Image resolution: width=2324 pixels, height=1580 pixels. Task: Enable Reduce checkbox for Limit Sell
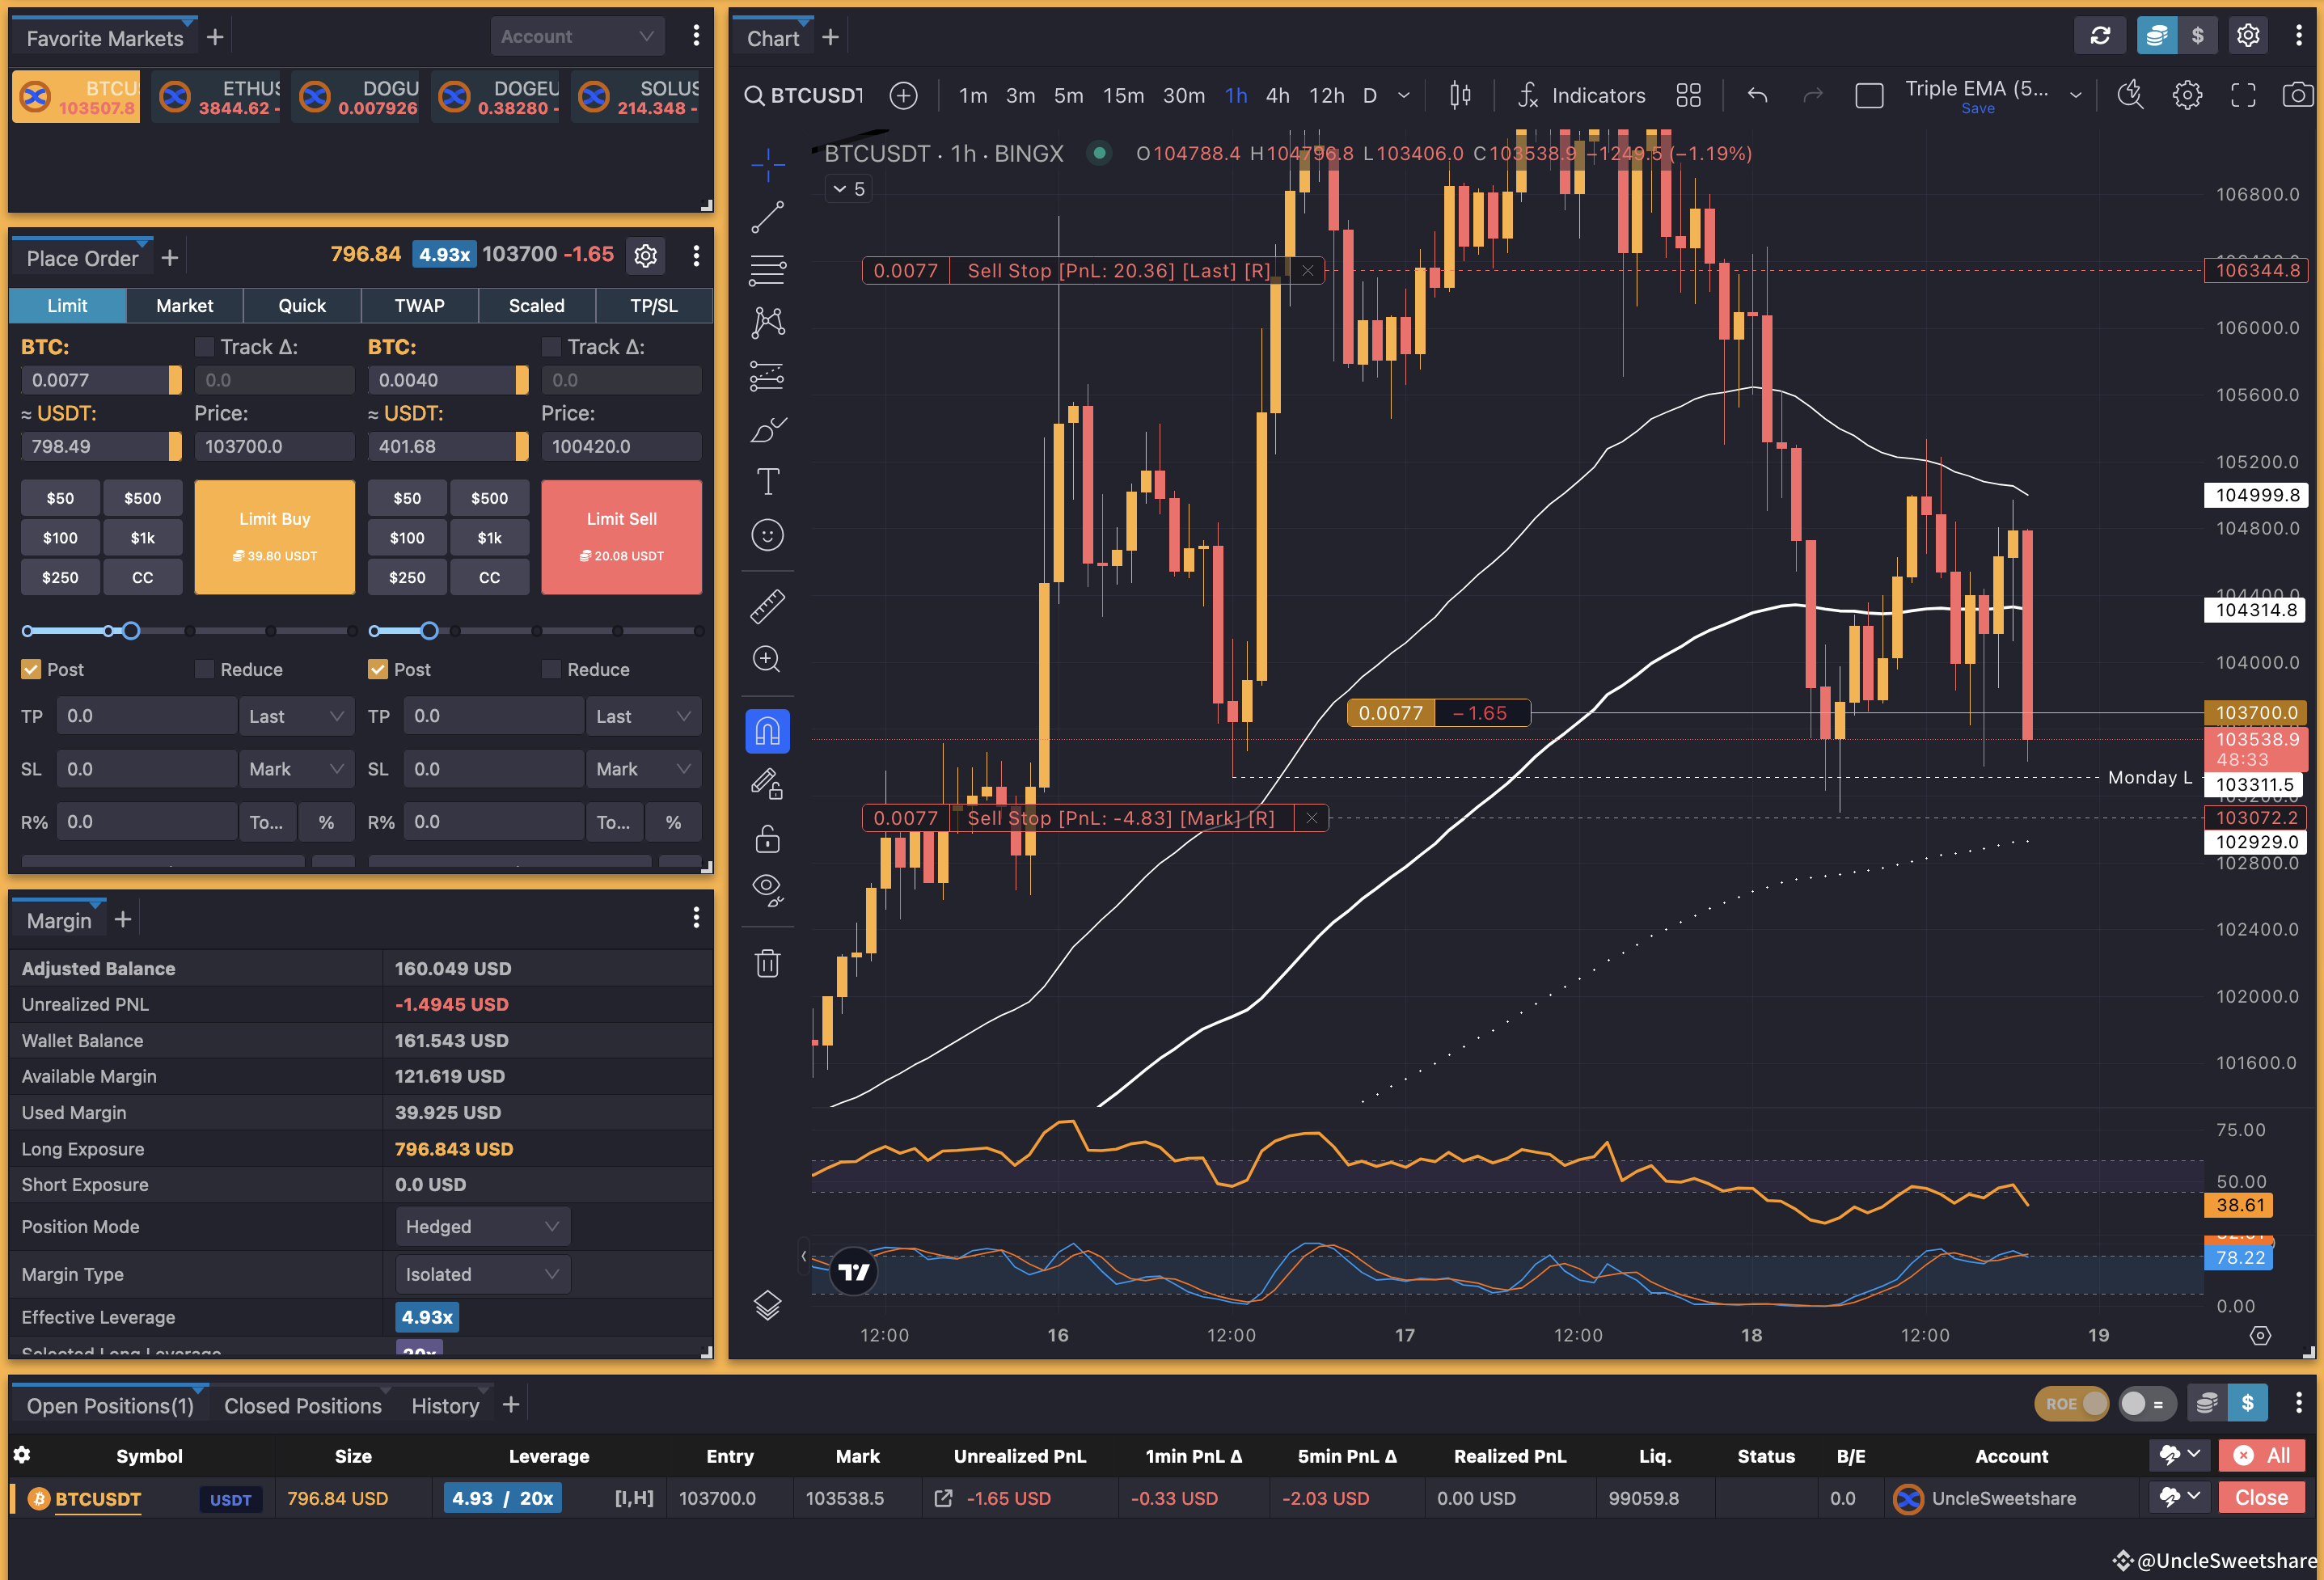click(x=551, y=669)
